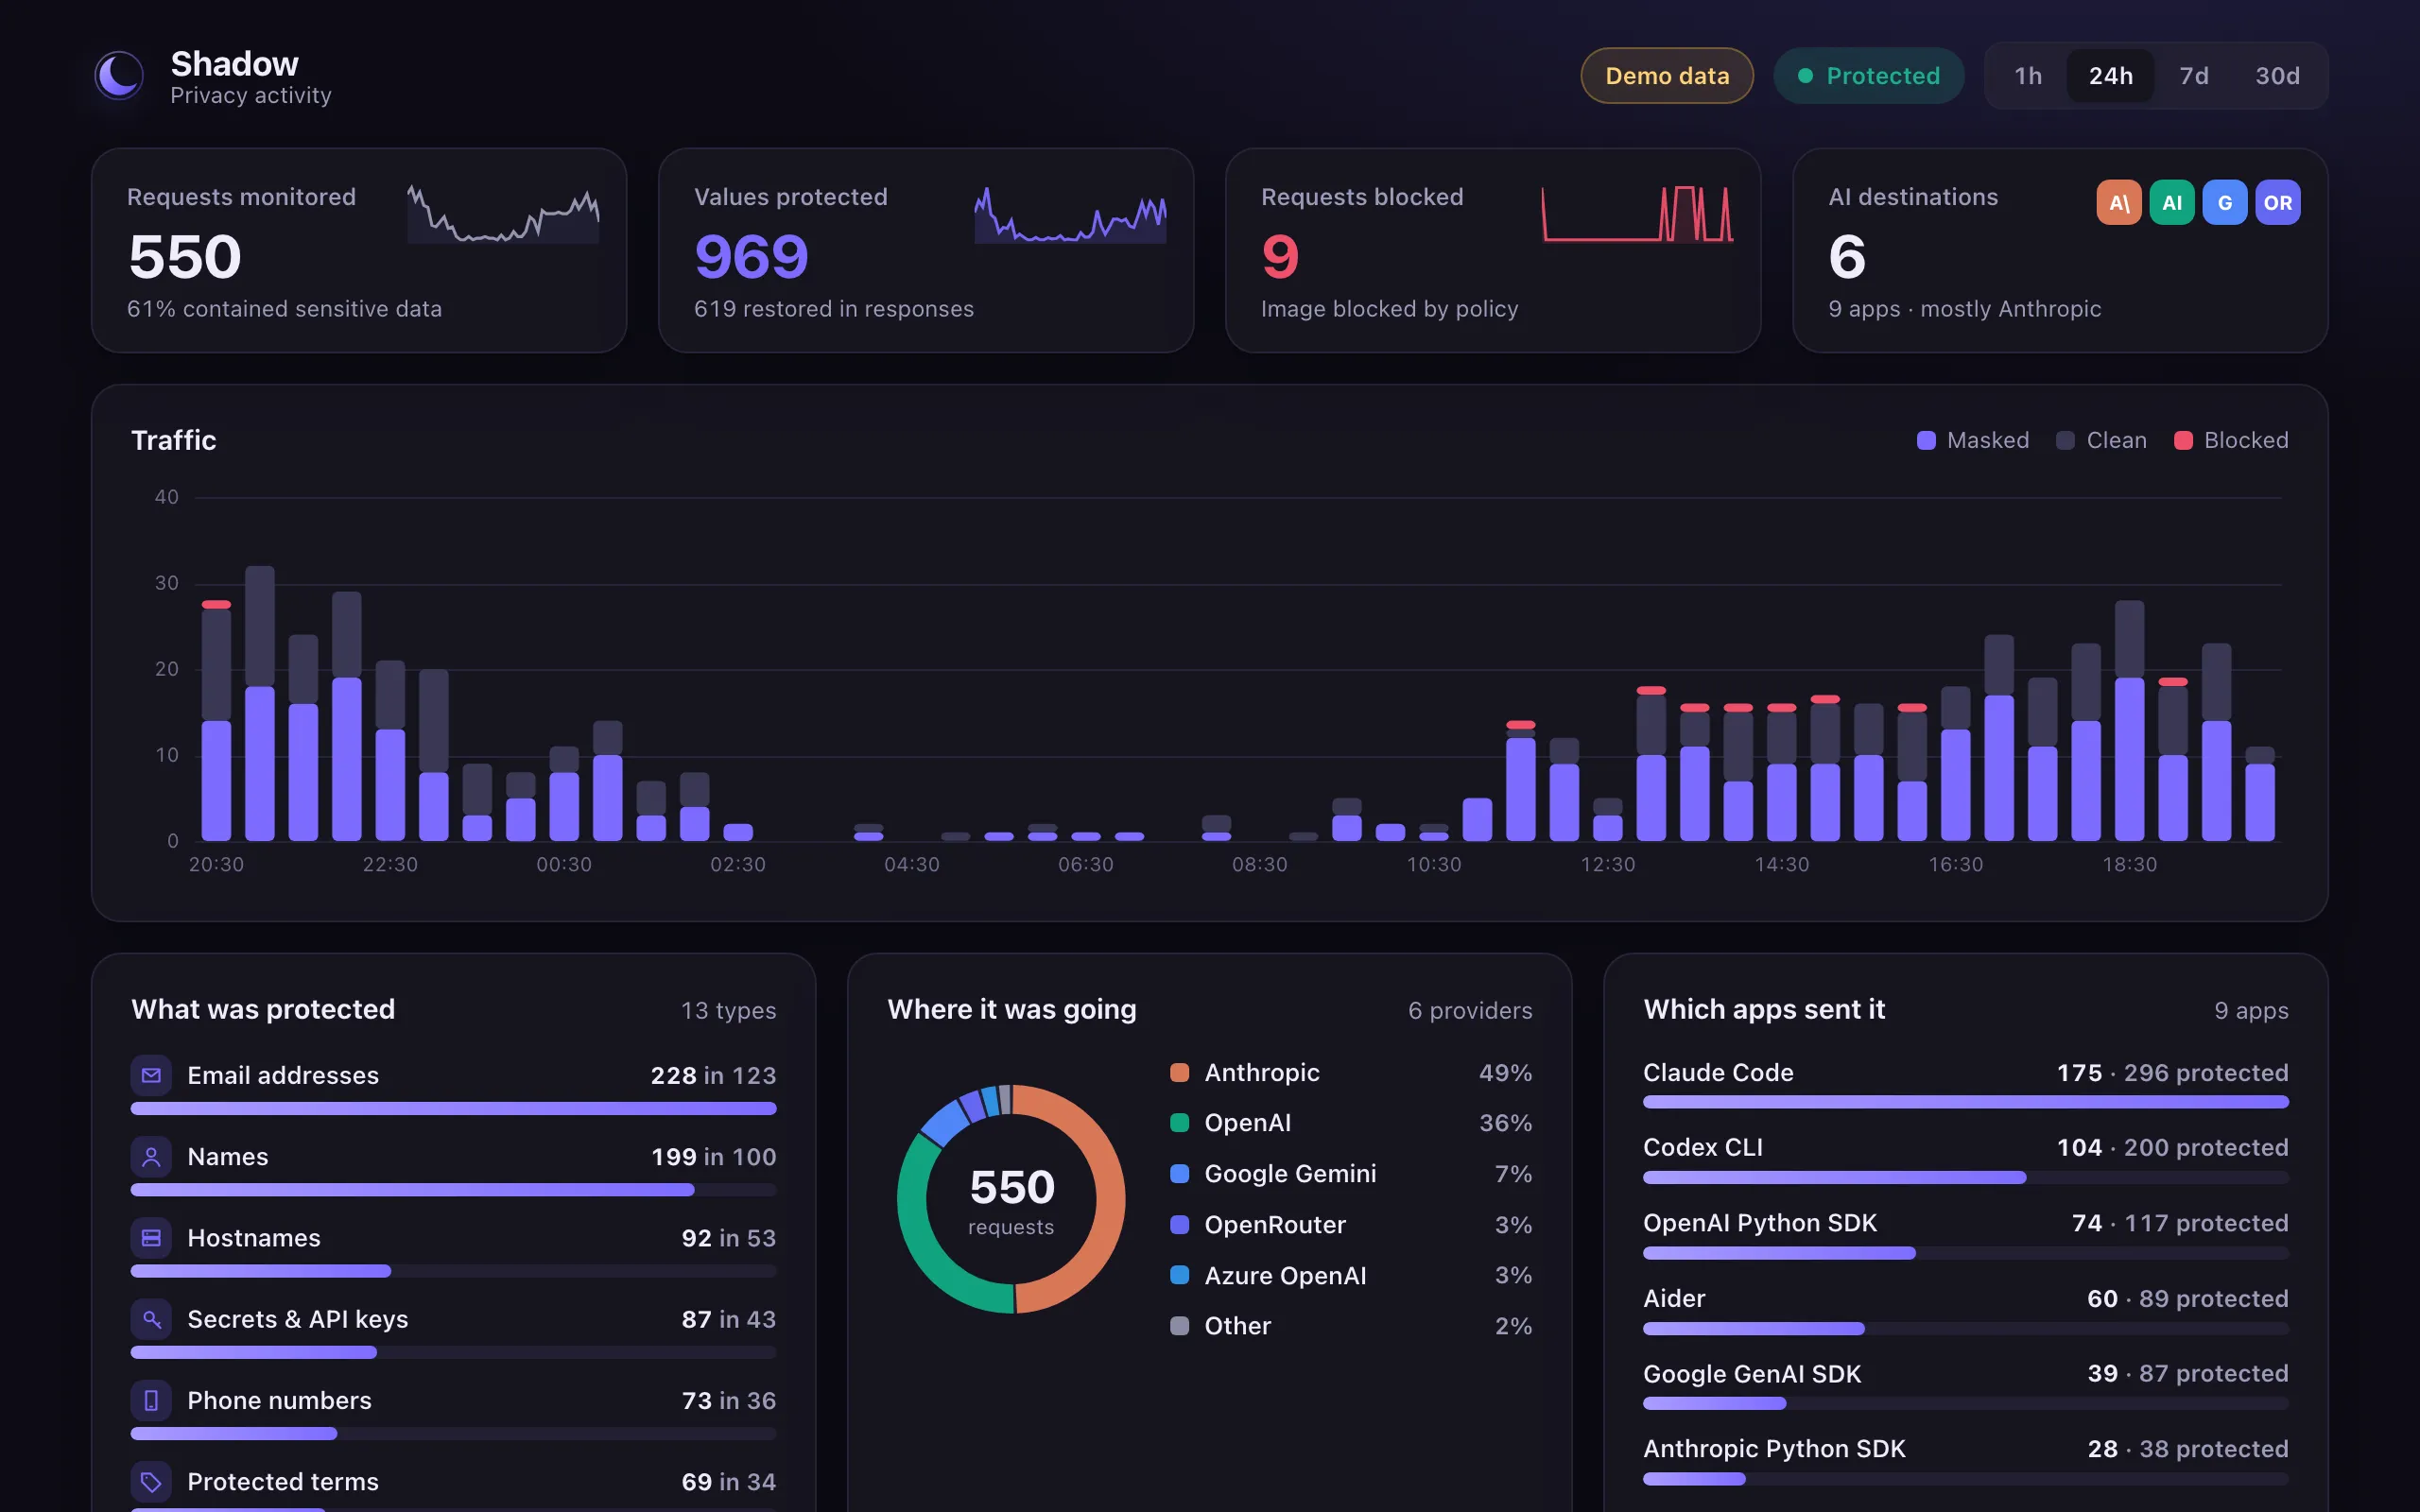Toggle the Masked legend series

coord(1972,441)
